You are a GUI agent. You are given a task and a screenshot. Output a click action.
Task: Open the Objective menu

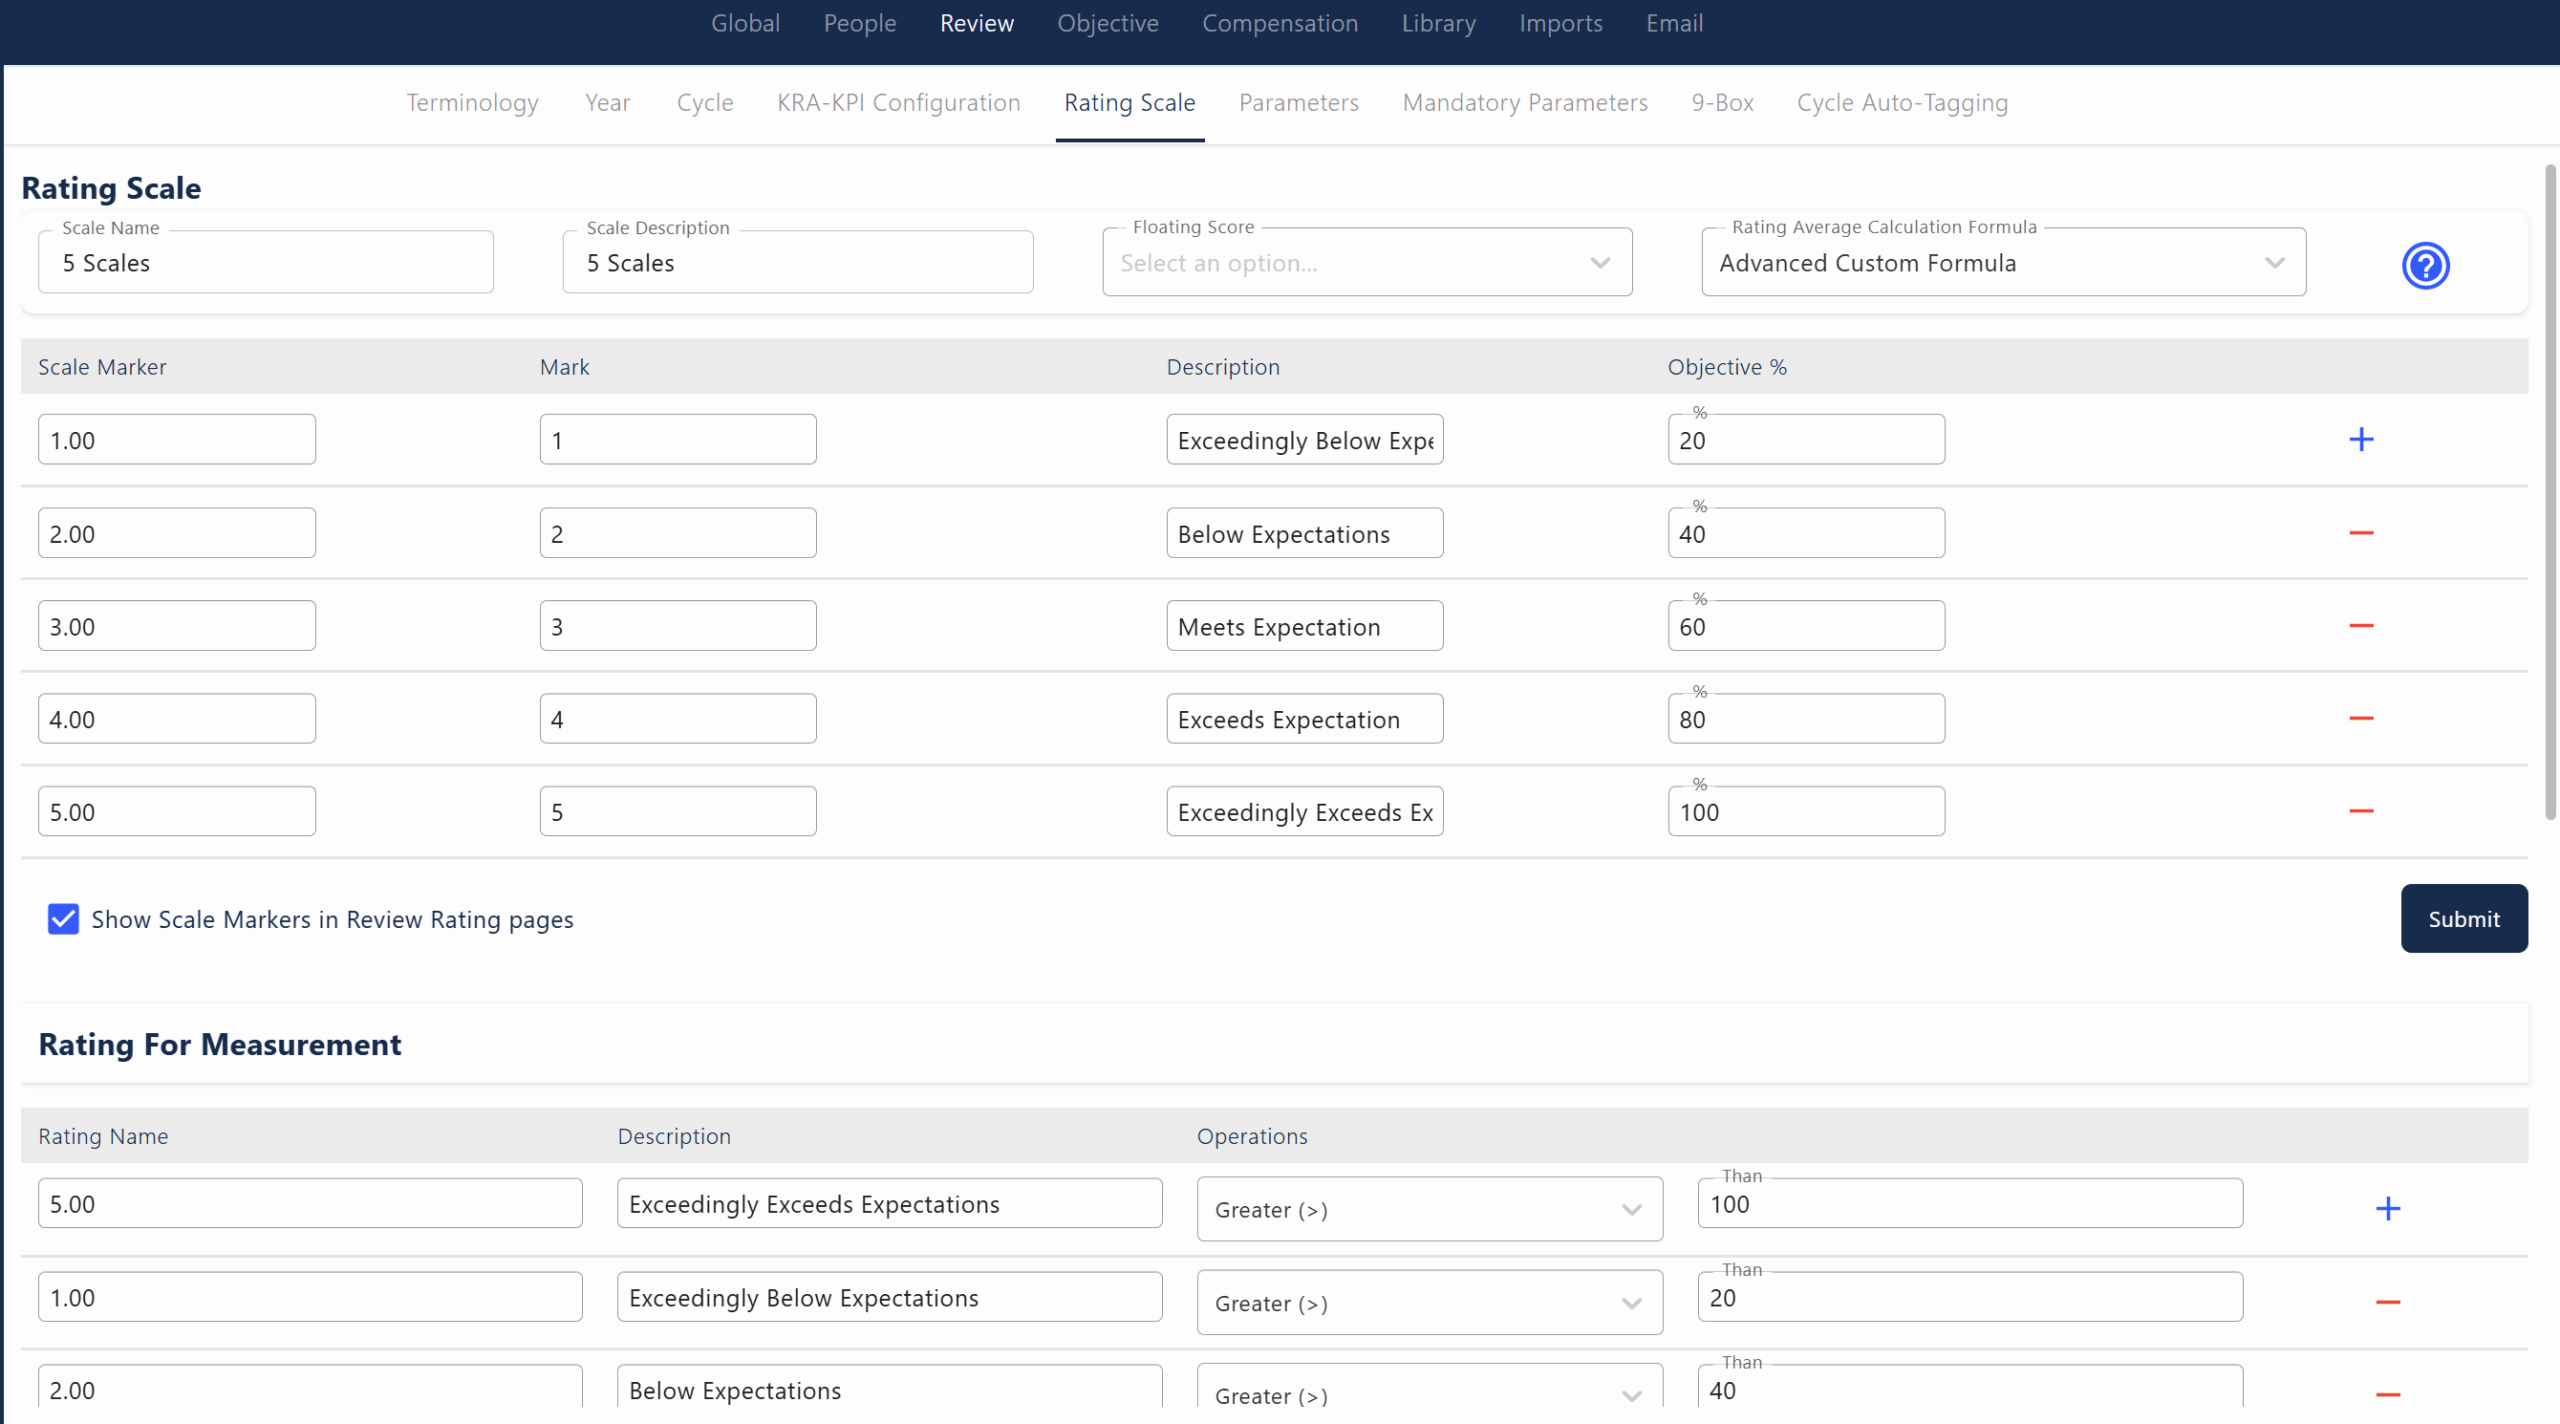pos(1108,23)
